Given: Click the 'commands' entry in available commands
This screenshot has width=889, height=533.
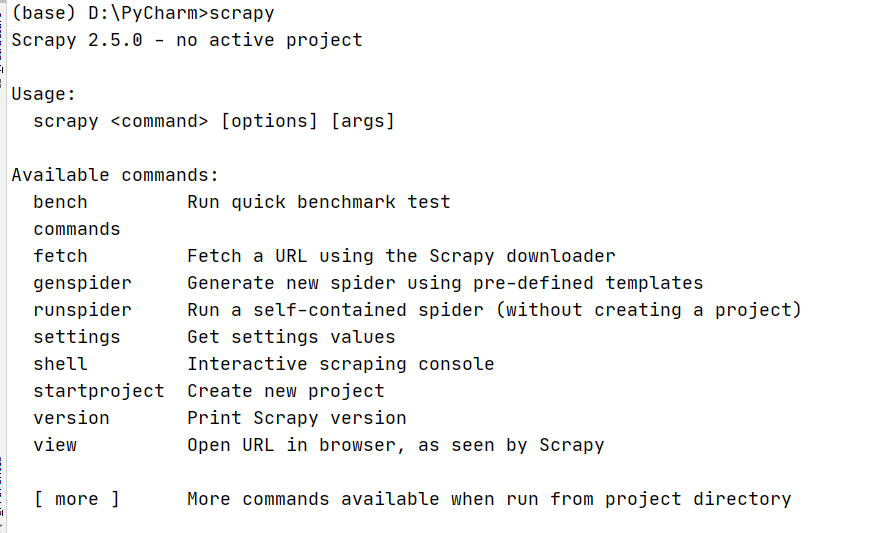Looking at the screenshot, I should [x=77, y=230].
